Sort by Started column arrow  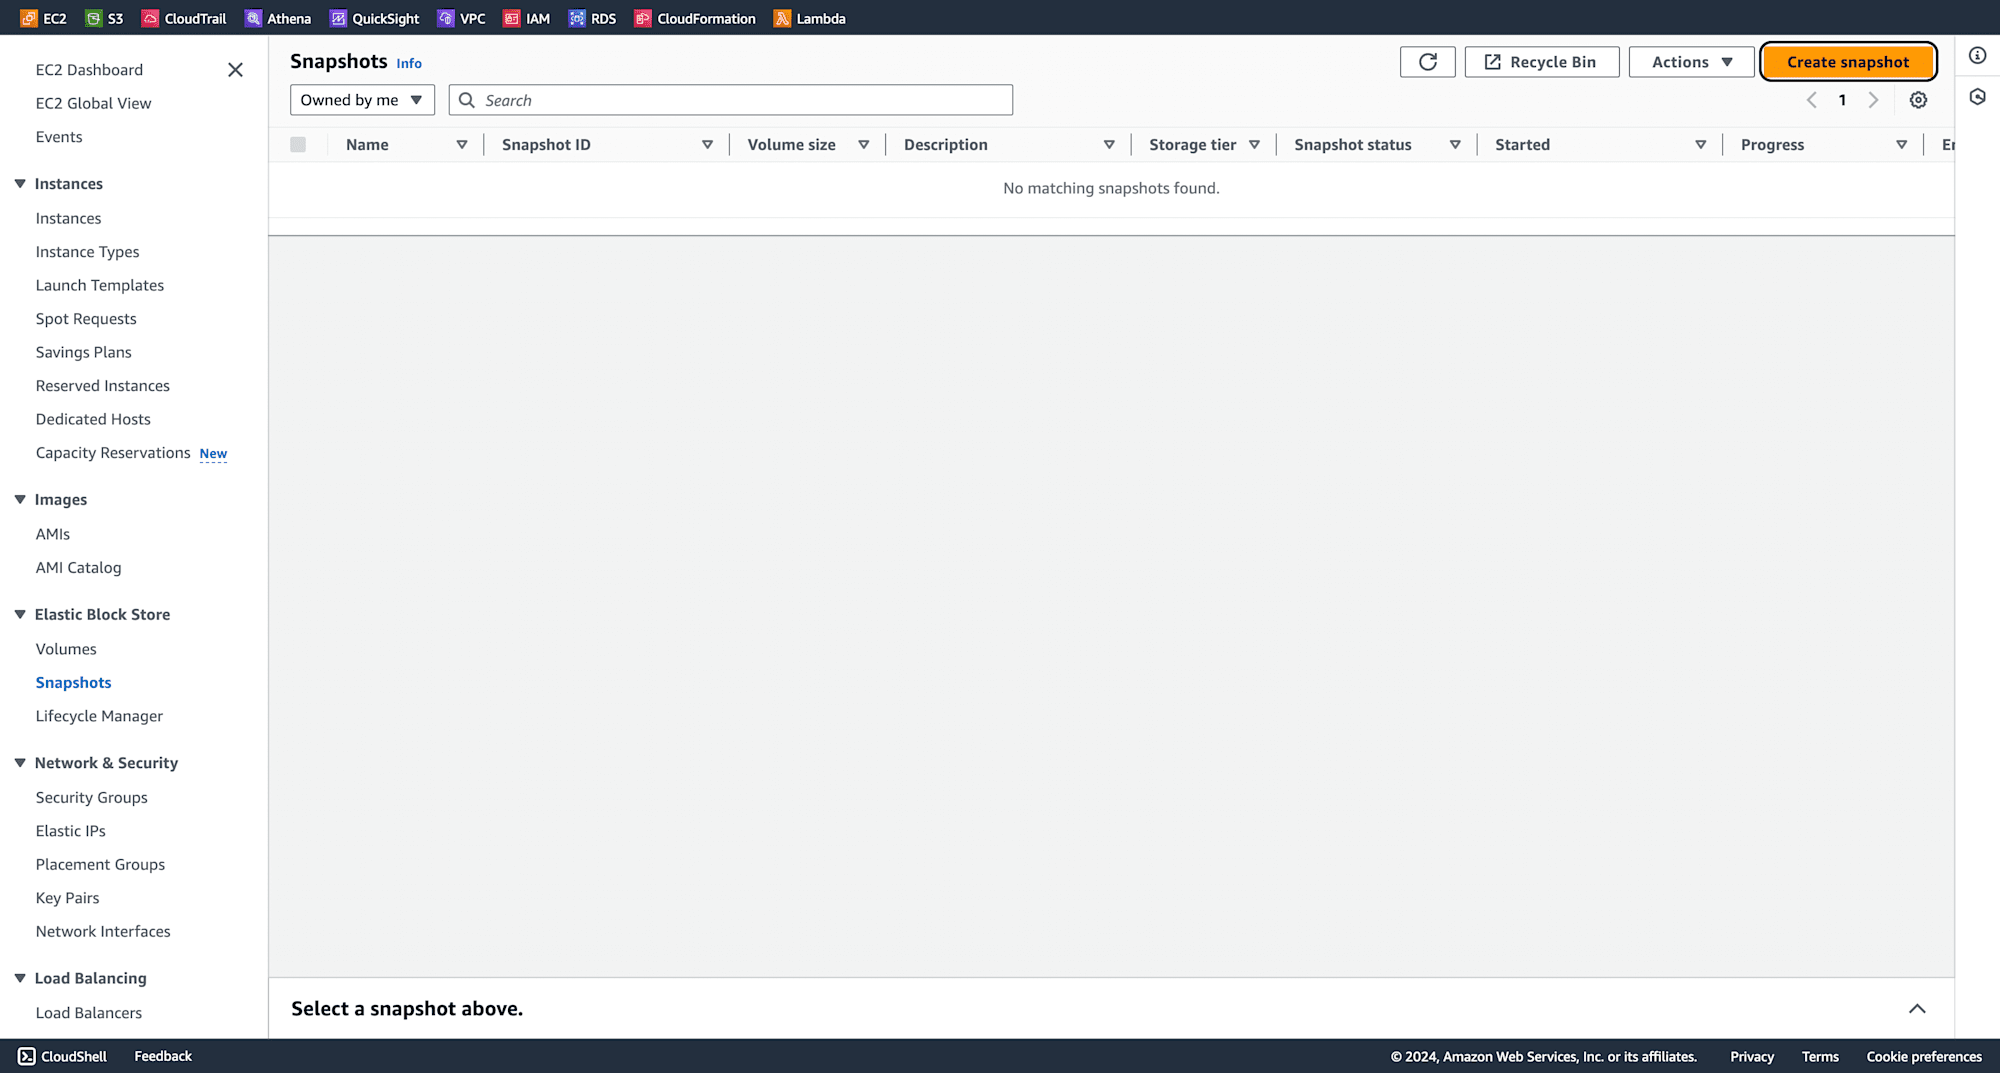pos(1700,145)
